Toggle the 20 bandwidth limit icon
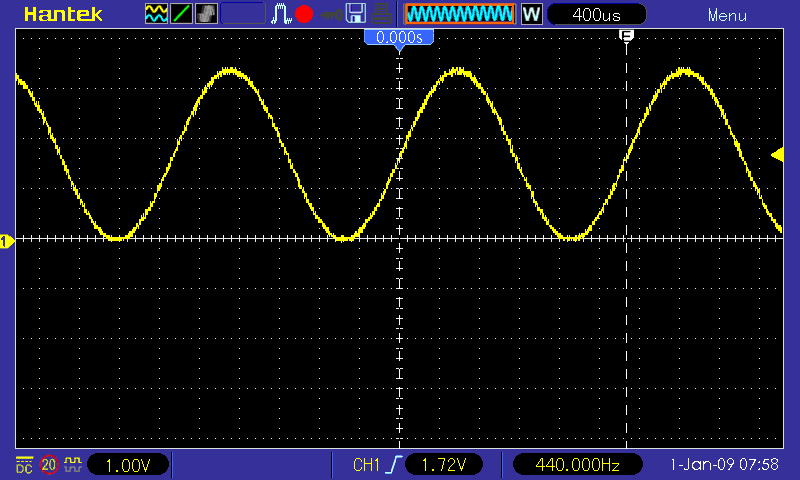 pyautogui.click(x=49, y=464)
